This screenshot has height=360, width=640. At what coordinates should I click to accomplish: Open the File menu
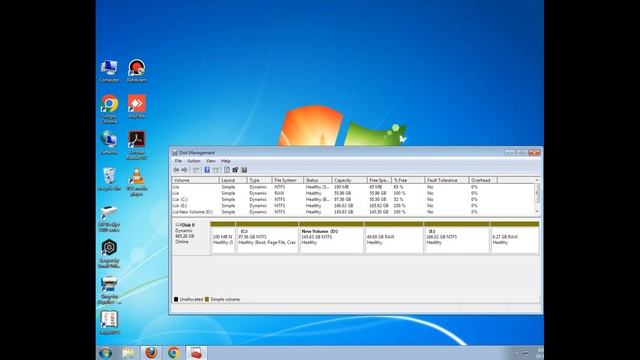point(178,161)
